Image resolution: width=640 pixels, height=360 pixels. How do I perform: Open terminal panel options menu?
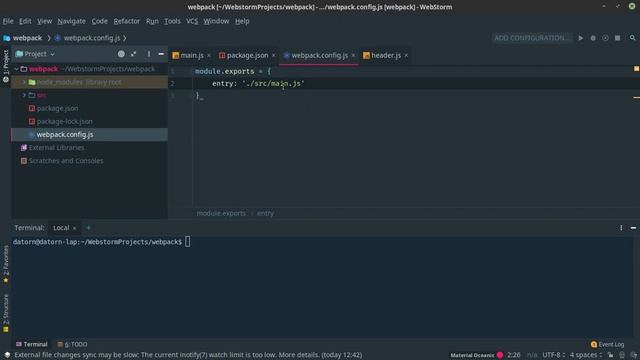tap(621, 228)
